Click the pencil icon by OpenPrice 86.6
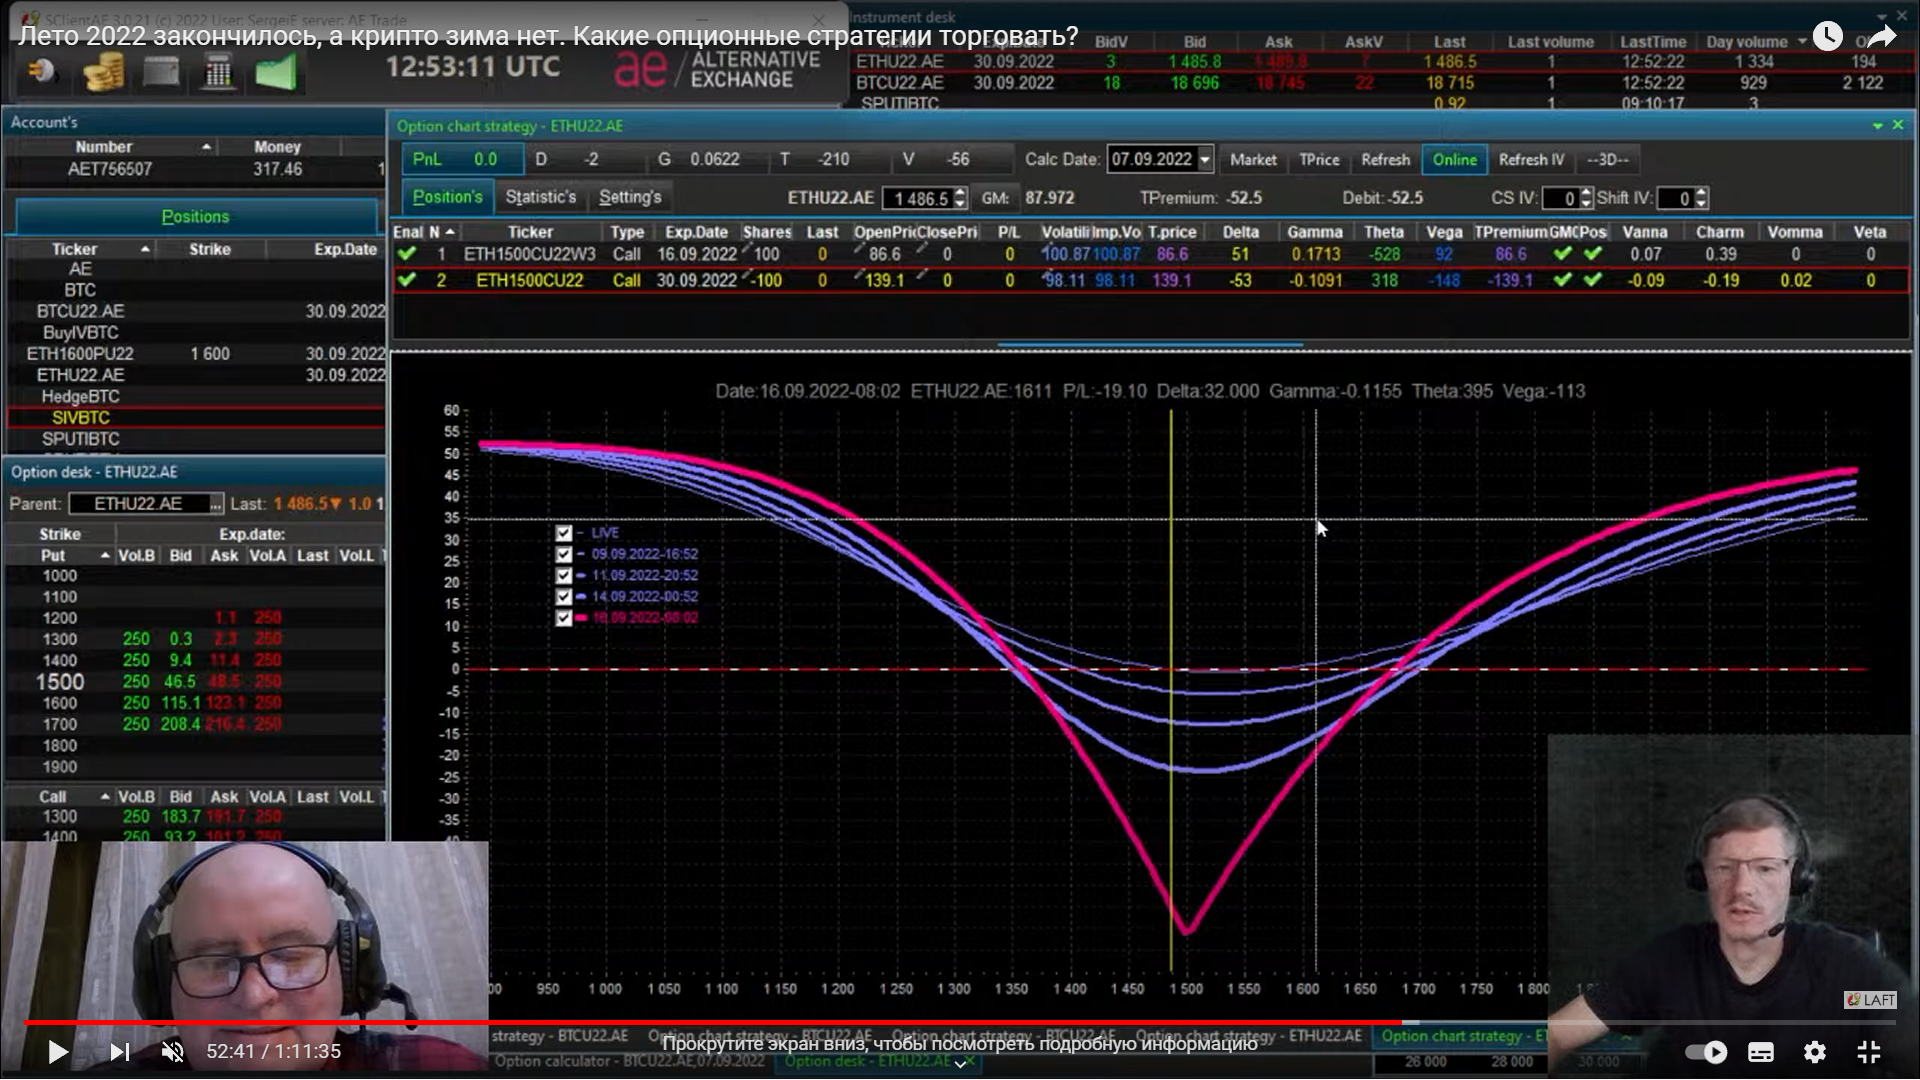This screenshot has height=1080, width=1920. (x=859, y=247)
